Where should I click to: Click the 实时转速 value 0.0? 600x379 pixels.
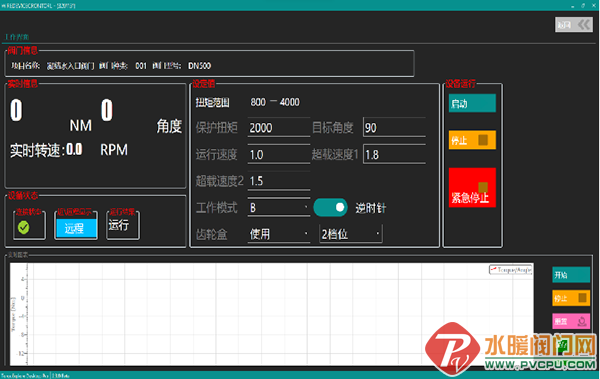pyautogui.click(x=74, y=150)
